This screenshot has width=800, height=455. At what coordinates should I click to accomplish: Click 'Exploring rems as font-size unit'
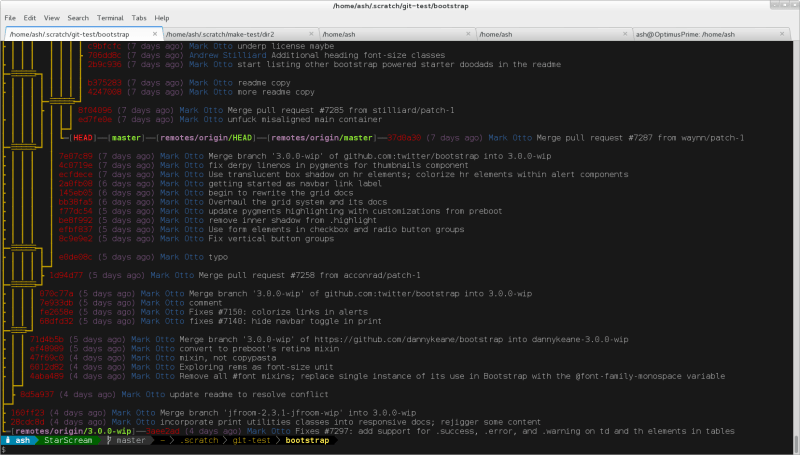[256, 367]
